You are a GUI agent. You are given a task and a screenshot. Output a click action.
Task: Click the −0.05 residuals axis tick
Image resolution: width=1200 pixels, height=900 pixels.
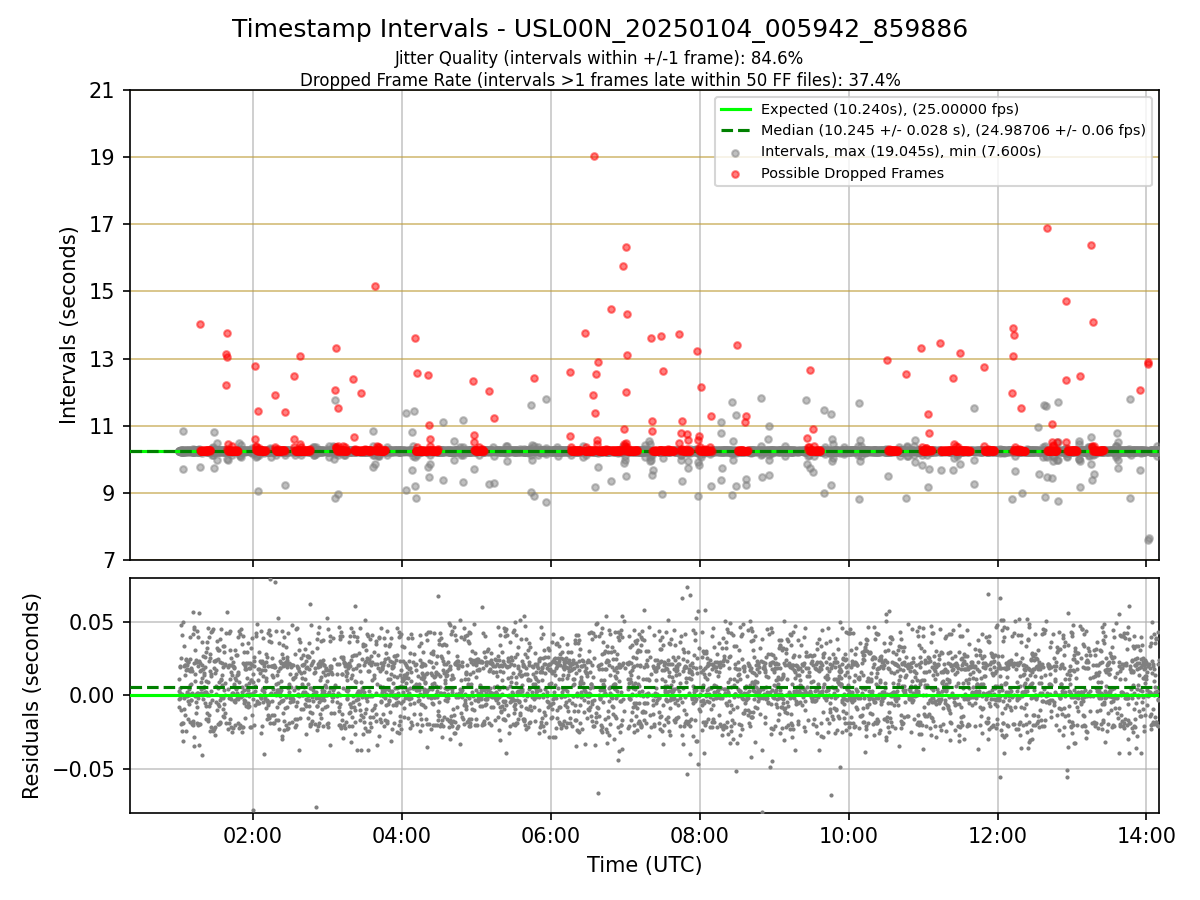(86, 769)
